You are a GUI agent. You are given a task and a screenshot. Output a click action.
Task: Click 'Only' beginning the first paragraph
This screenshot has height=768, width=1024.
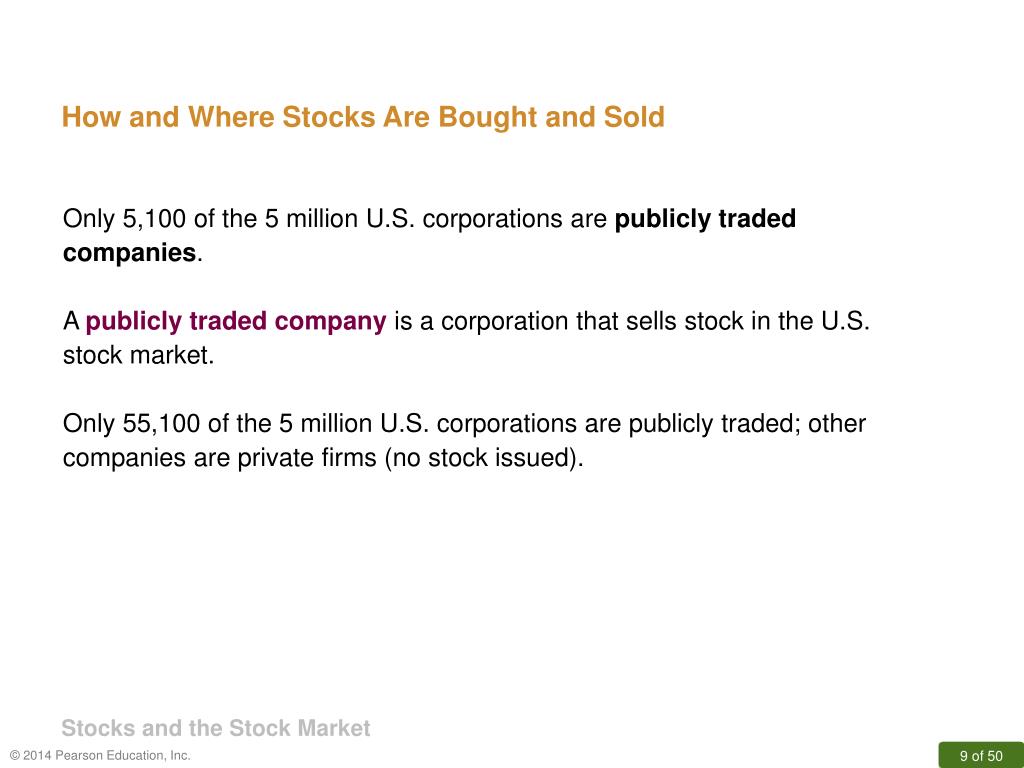pos(88,219)
